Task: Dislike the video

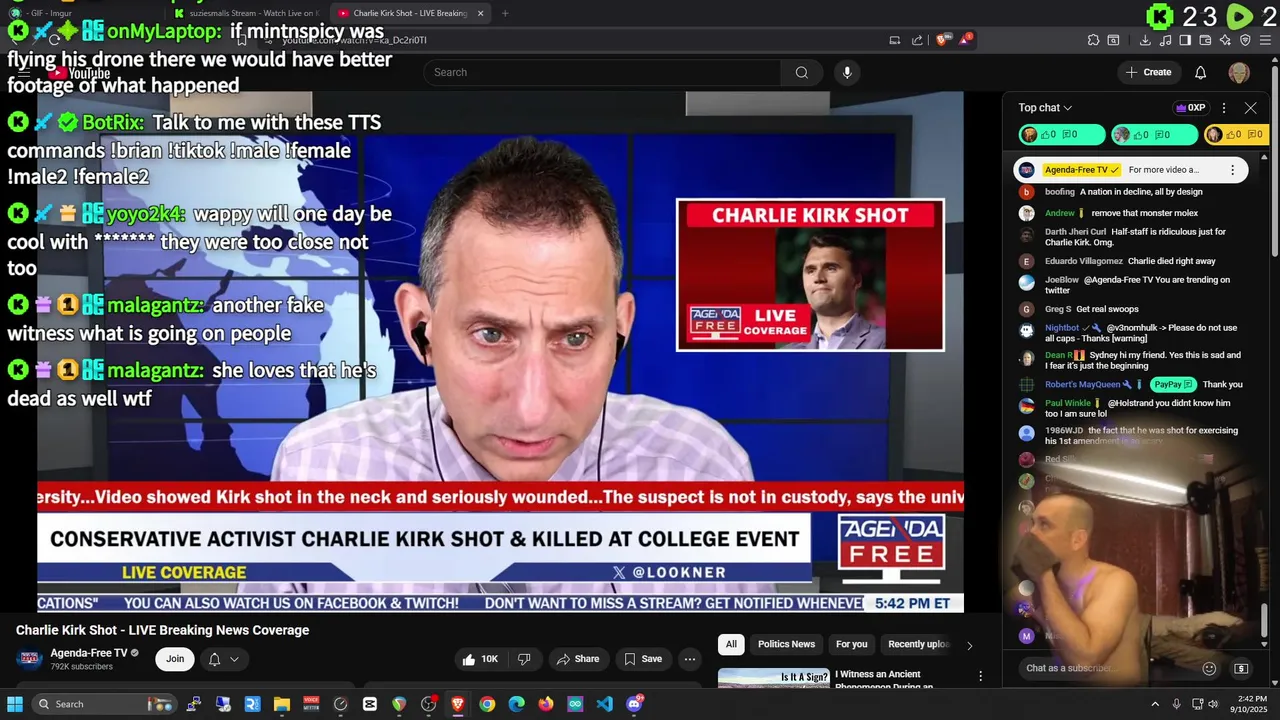Action: tap(524, 659)
